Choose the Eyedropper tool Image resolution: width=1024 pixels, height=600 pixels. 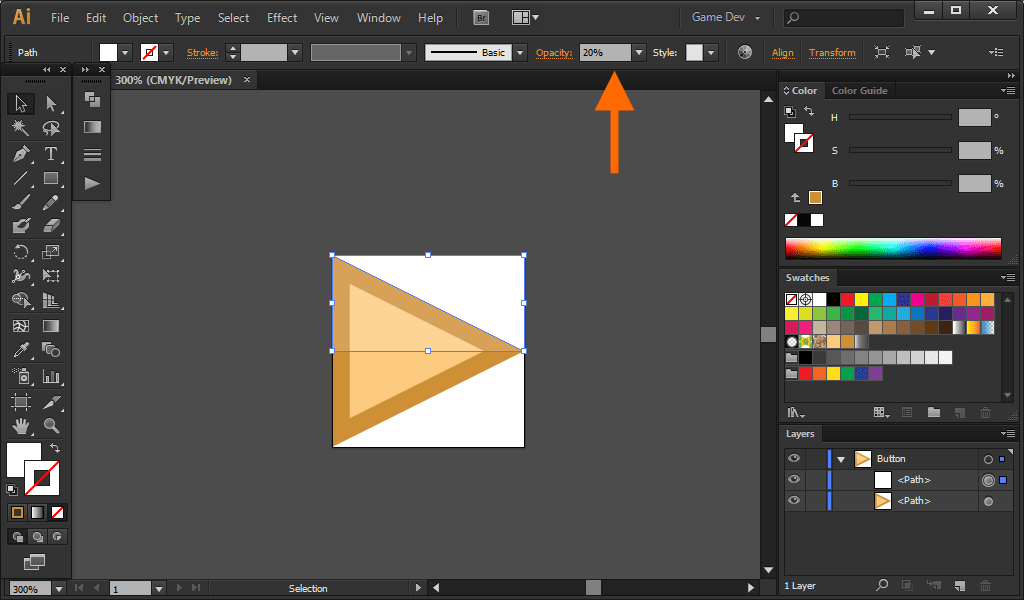(x=19, y=347)
